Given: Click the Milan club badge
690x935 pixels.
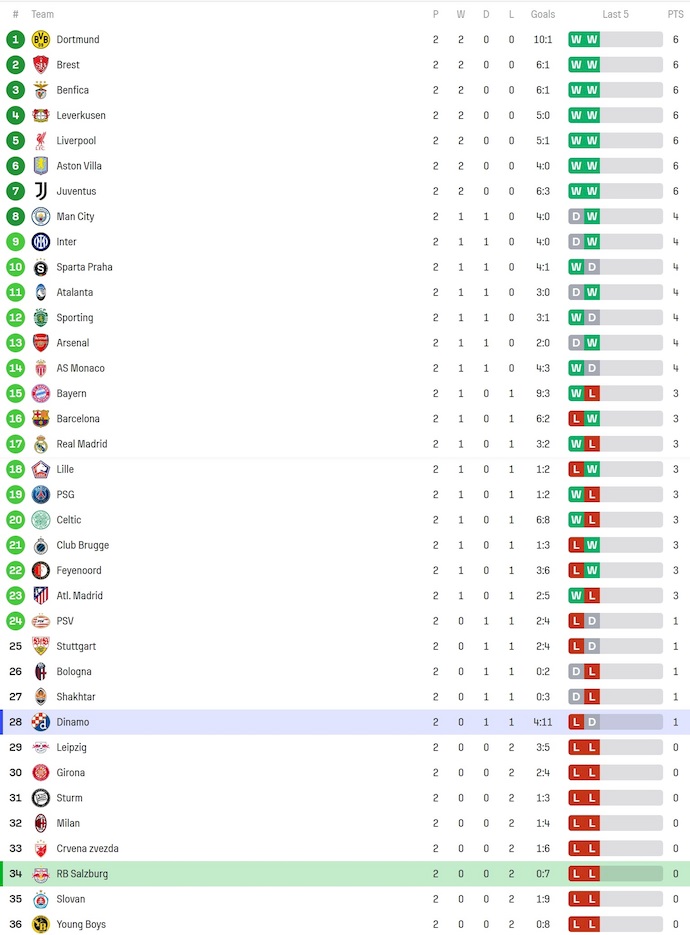Looking at the screenshot, I should [41, 823].
